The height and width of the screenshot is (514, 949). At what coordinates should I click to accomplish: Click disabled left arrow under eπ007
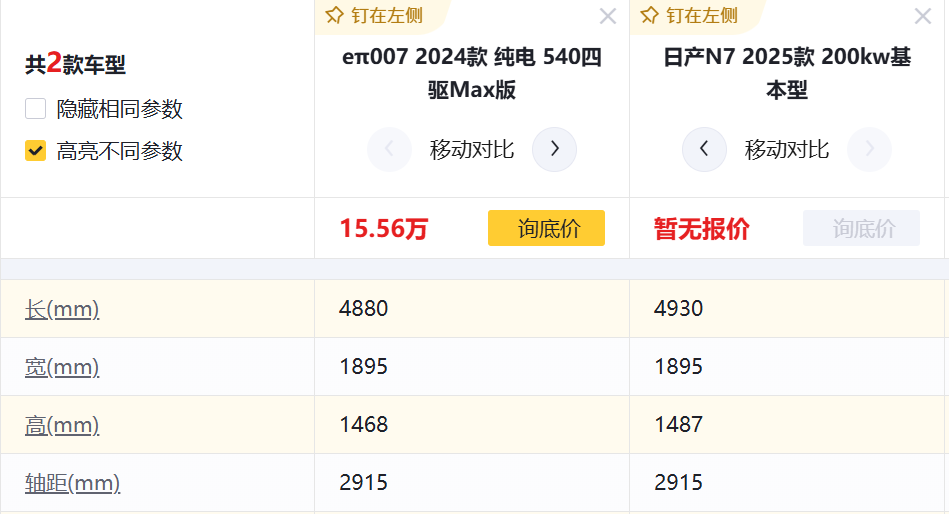click(x=389, y=150)
